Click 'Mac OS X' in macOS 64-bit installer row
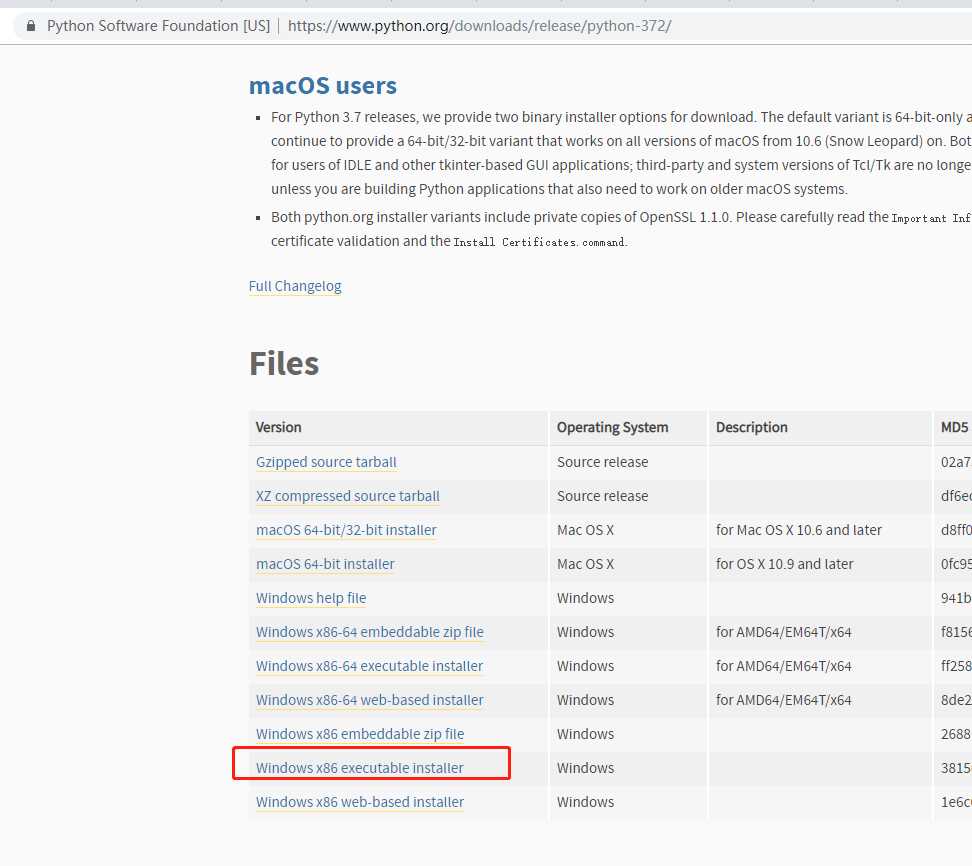972x866 pixels. click(585, 565)
